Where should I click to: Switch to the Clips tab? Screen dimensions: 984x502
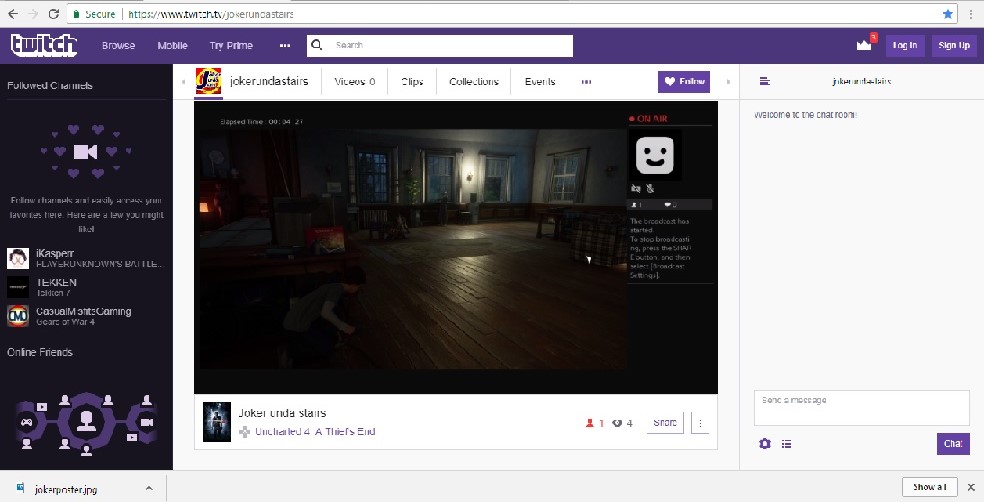tap(412, 82)
